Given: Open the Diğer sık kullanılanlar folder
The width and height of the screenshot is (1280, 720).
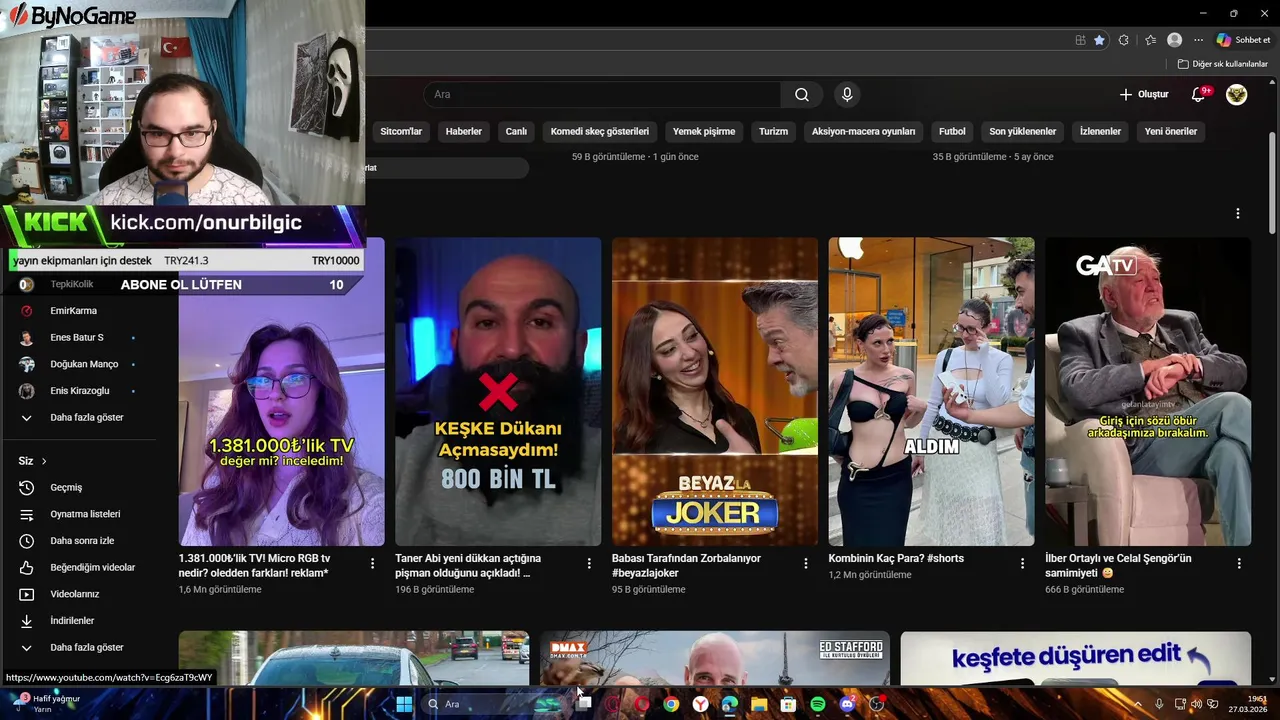Looking at the screenshot, I should coord(1222,64).
